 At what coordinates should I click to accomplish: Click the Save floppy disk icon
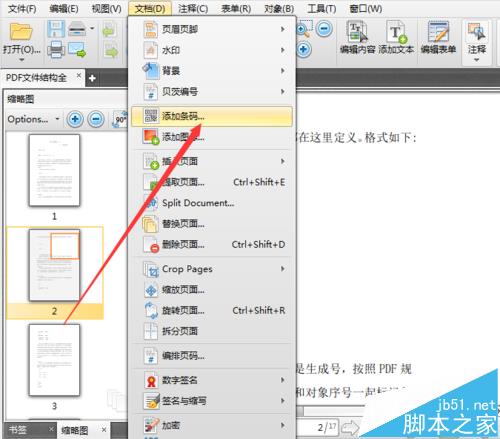(56, 29)
